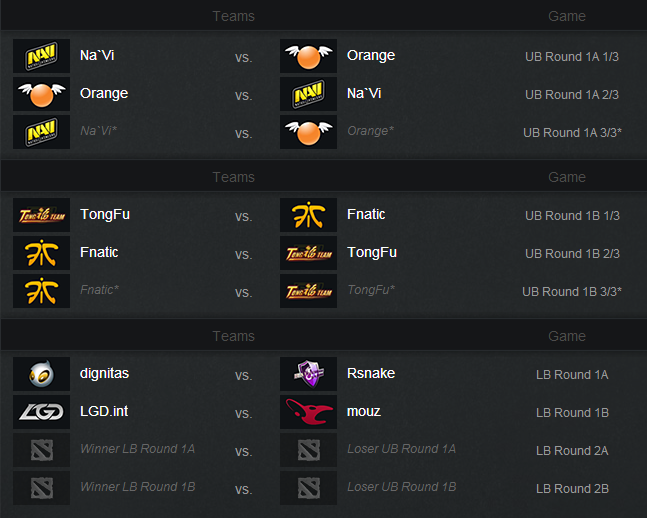Viewport: 647px width, 518px height.
Task: Click the italic Orange* name in Round 1A 3/3
Action: tap(371, 131)
